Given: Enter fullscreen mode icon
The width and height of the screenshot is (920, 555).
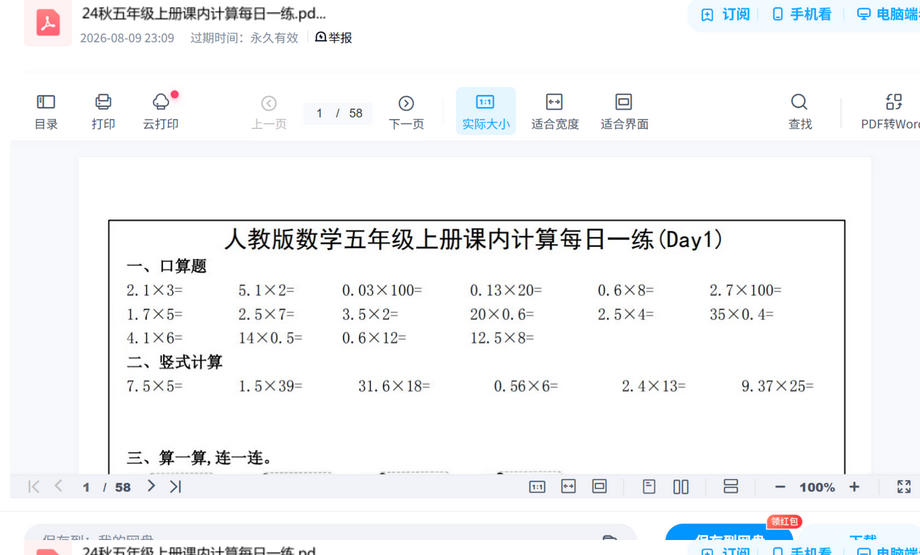Looking at the screenshot, I should (x=904, y=486).
